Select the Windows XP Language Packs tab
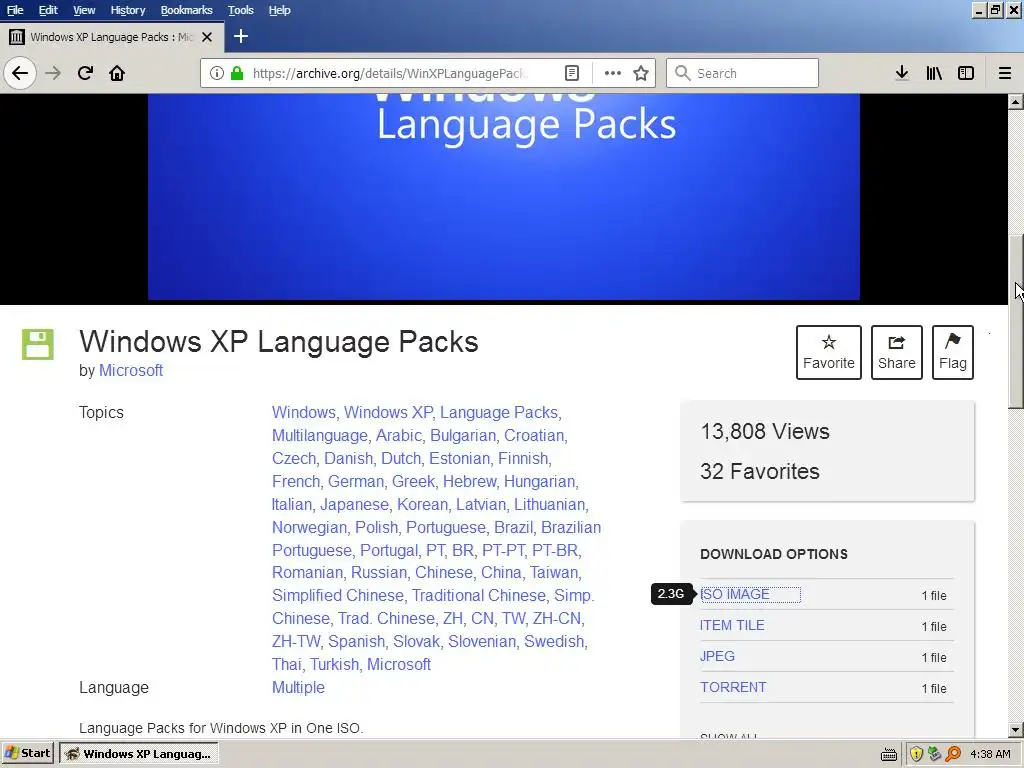 coord(112,37)
